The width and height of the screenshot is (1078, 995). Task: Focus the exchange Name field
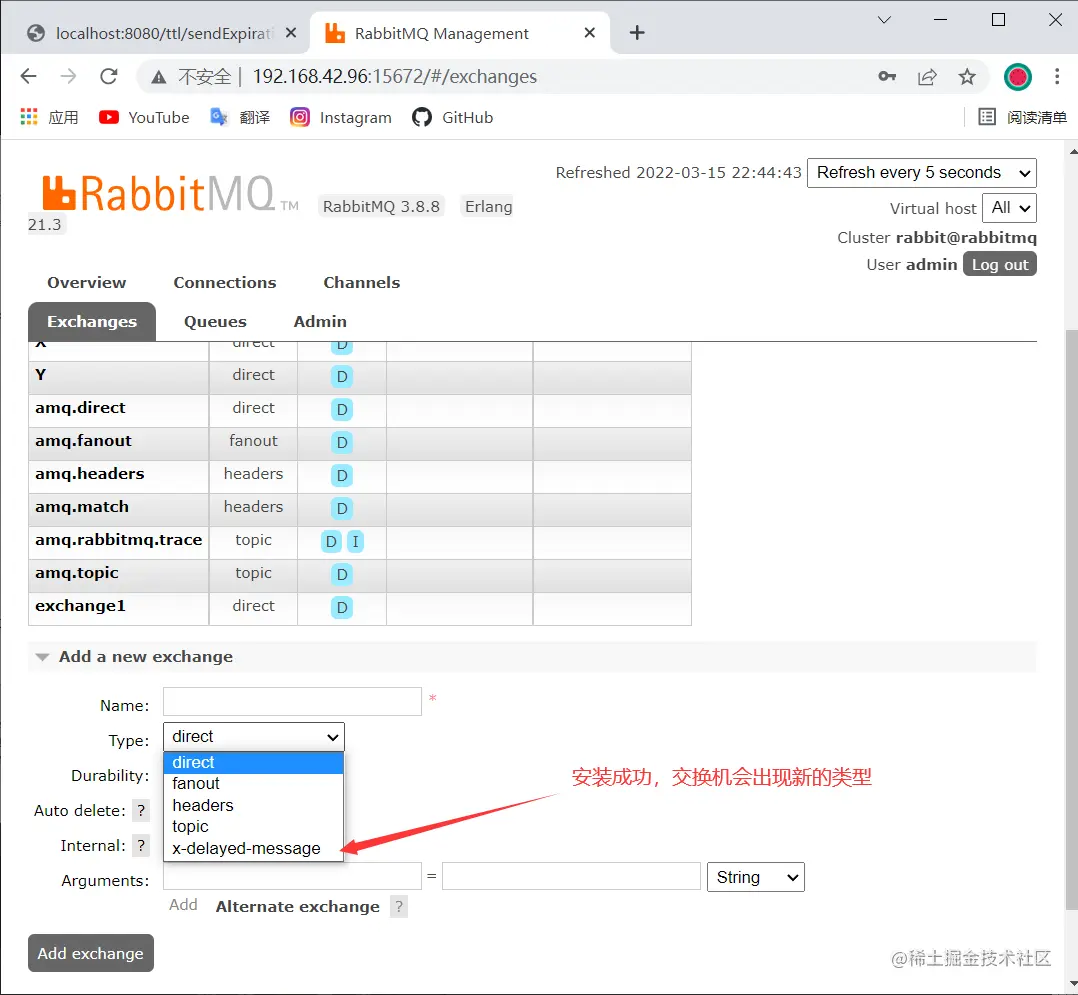click(292, 701)
